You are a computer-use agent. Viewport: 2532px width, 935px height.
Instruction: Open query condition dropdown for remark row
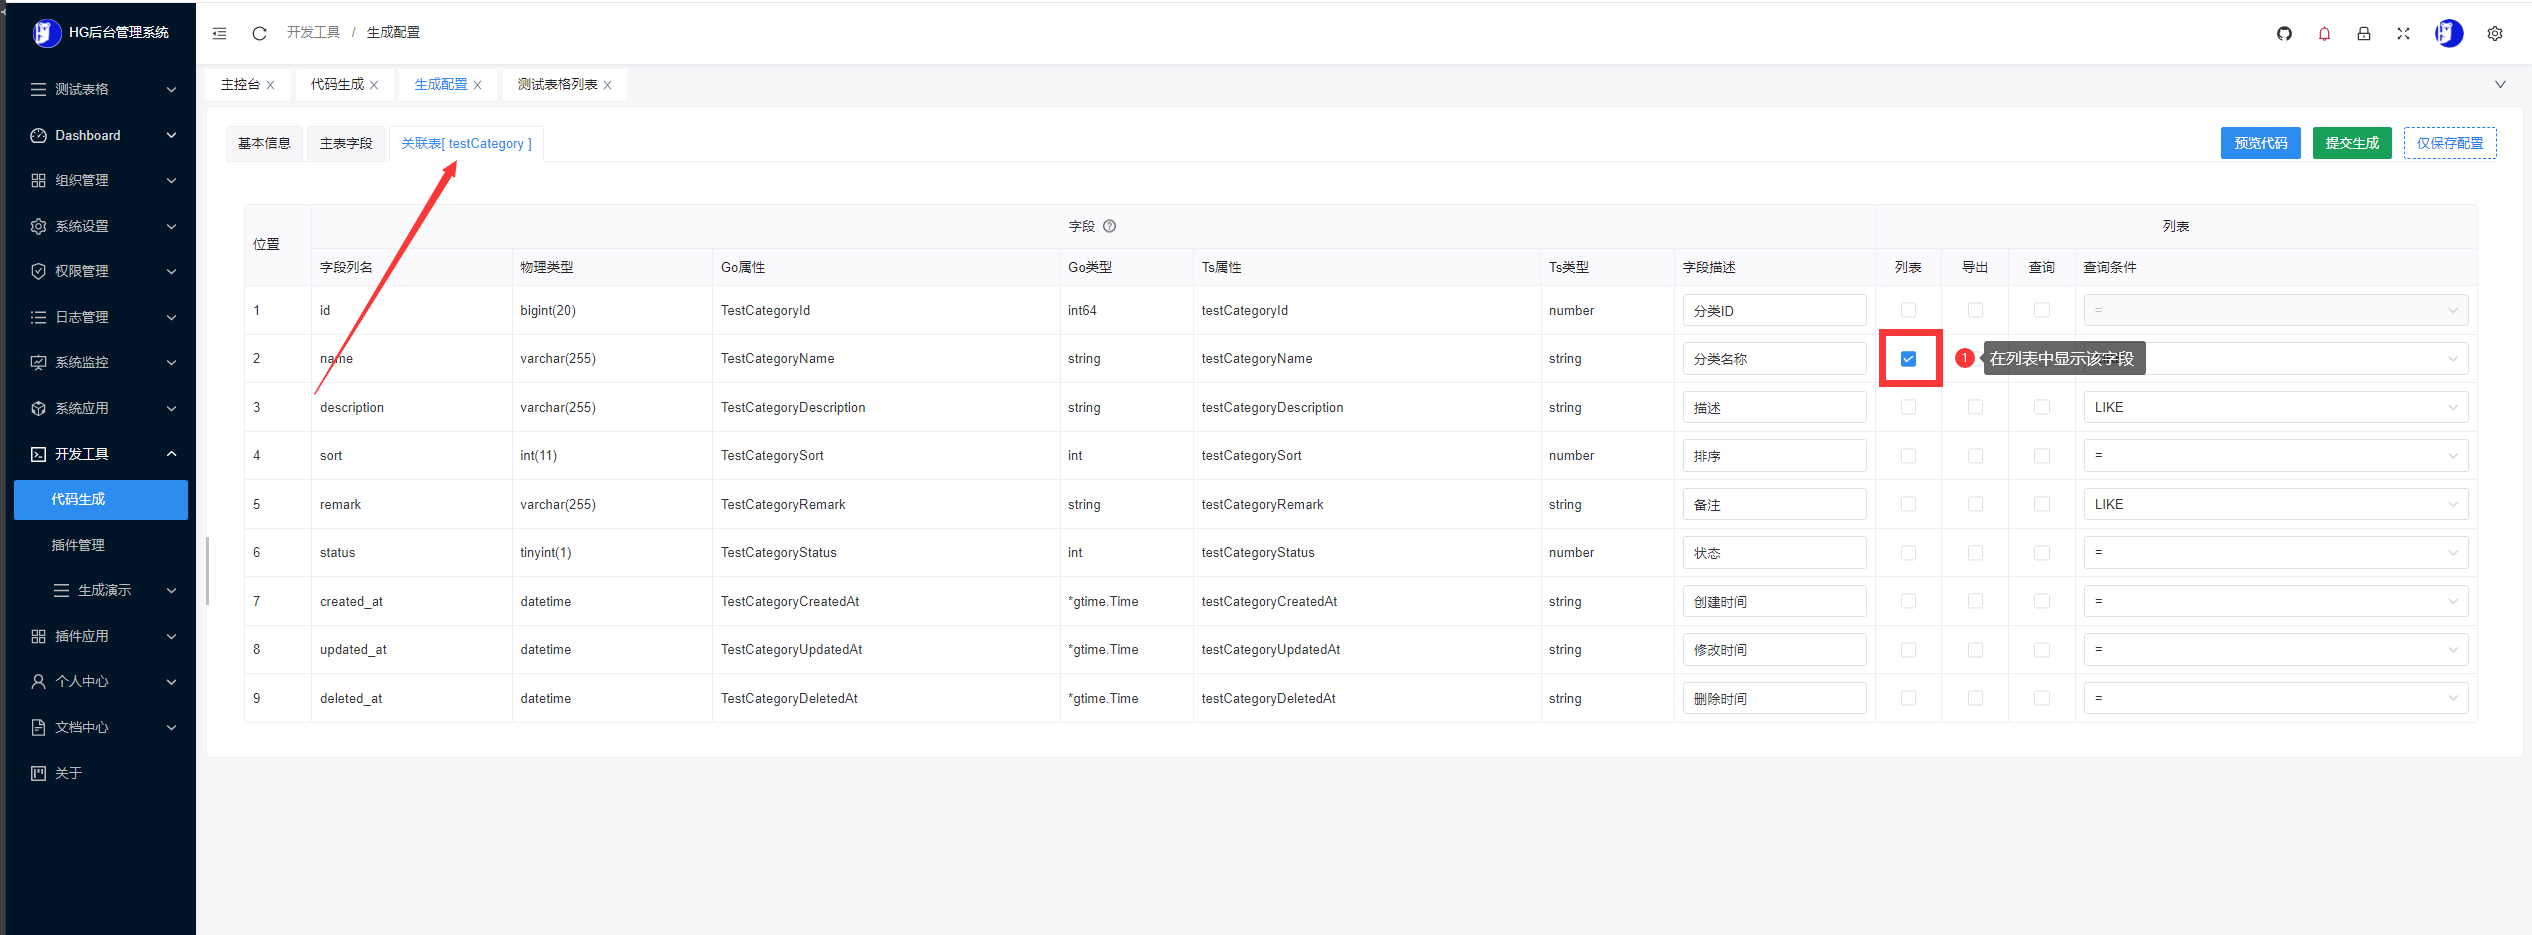click(x=2275, y=504)
